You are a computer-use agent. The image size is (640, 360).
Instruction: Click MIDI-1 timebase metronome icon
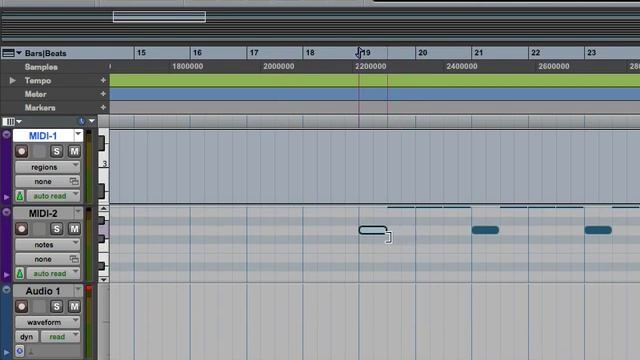(x=20, y=196)
